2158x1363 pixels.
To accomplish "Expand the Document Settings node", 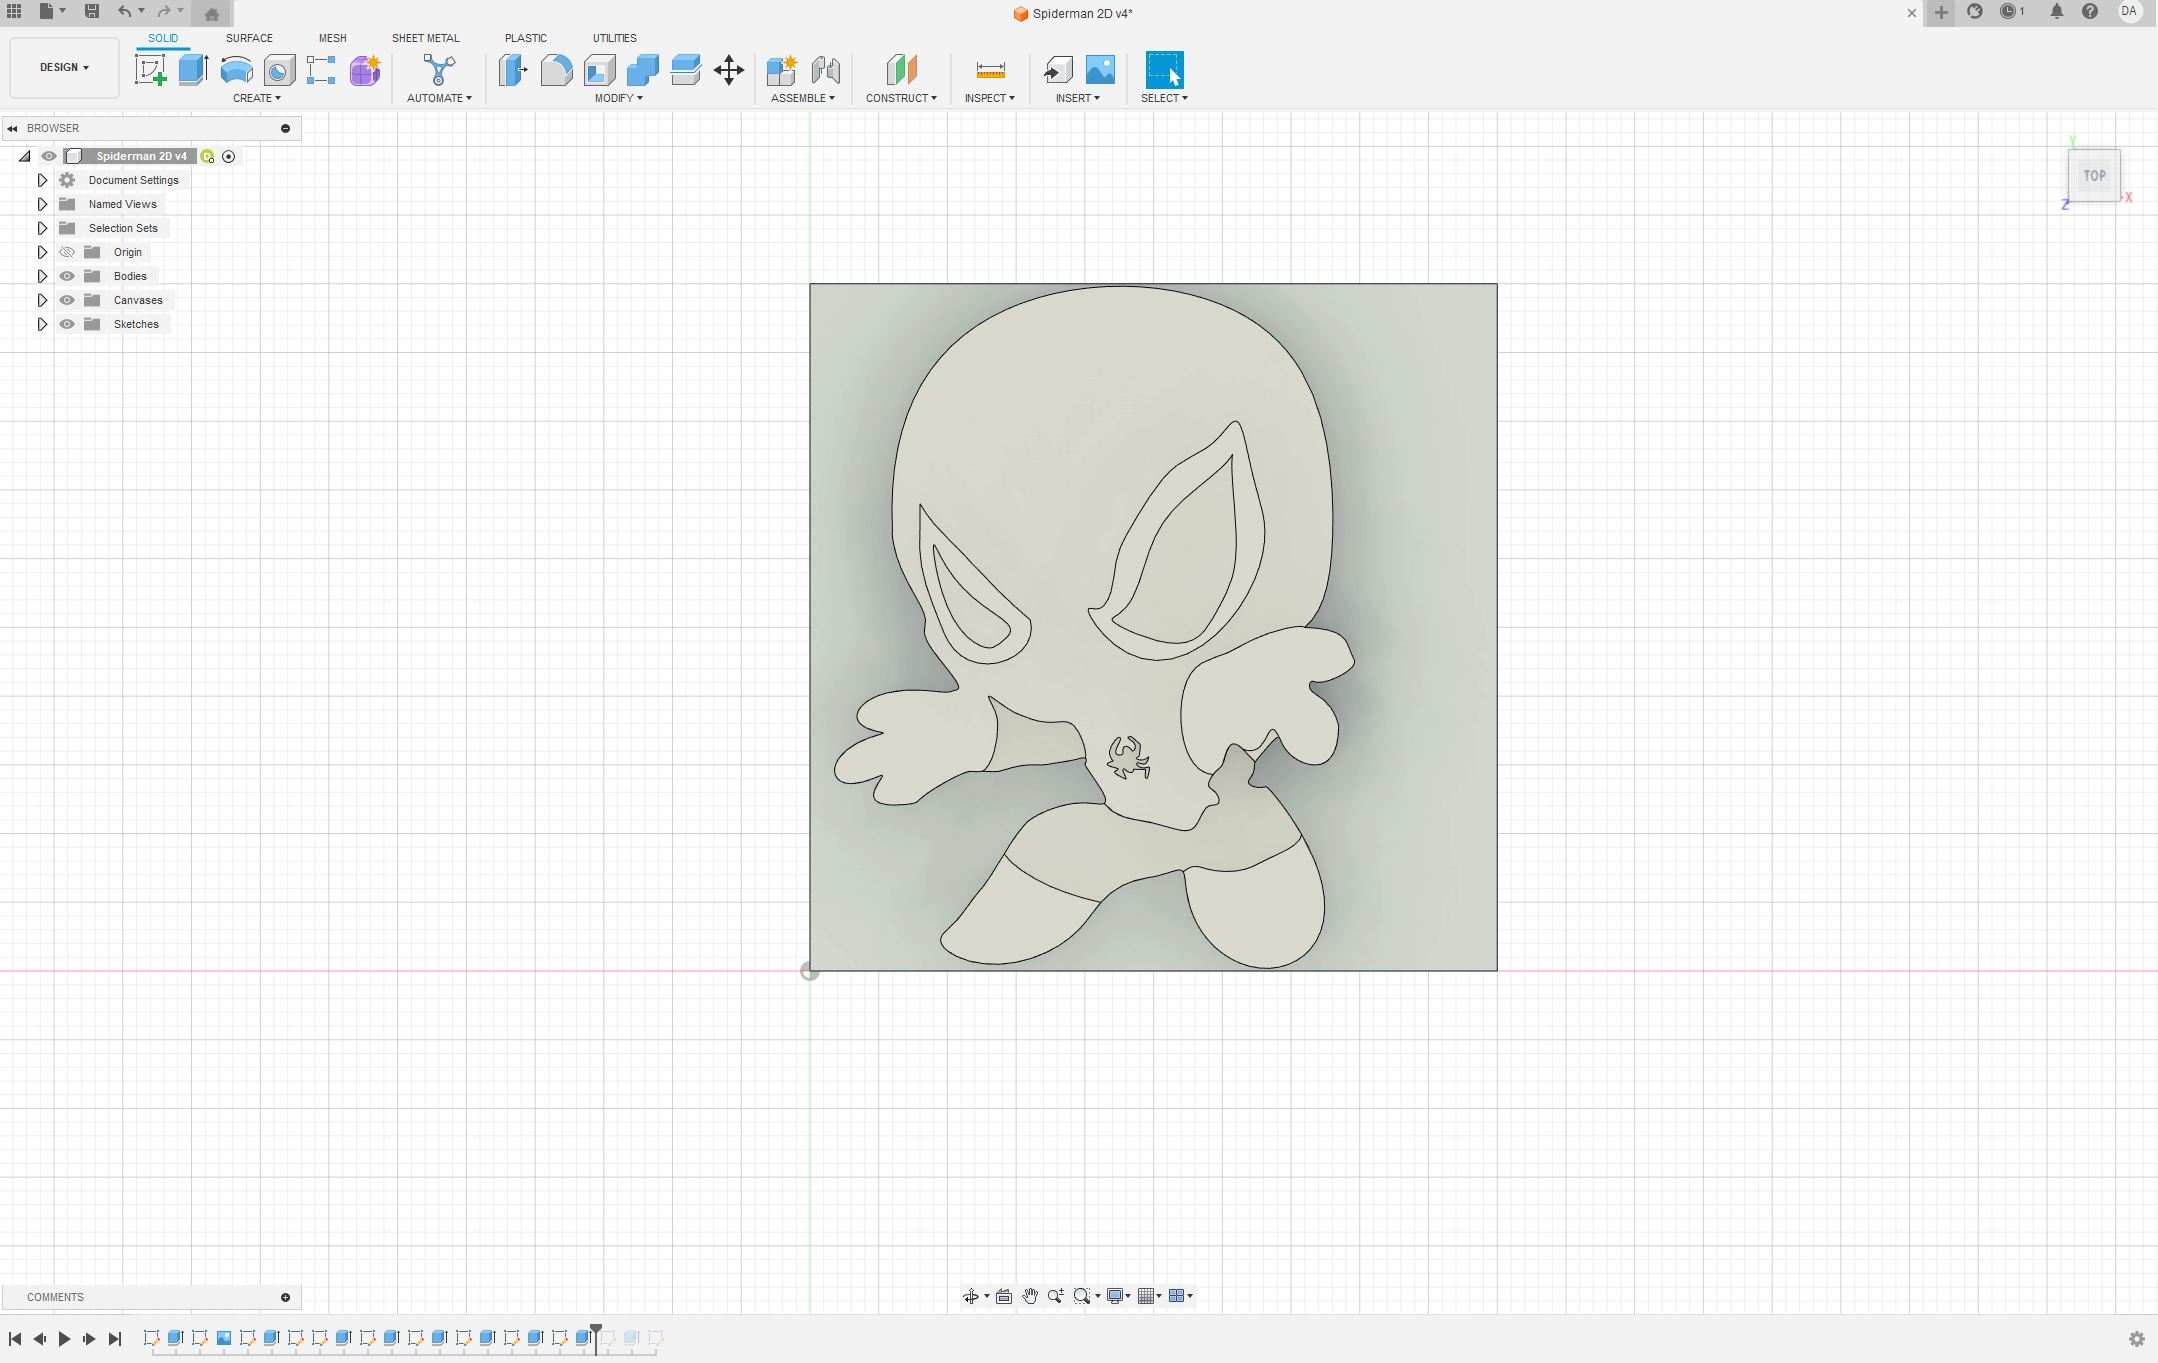I will 42,180.
